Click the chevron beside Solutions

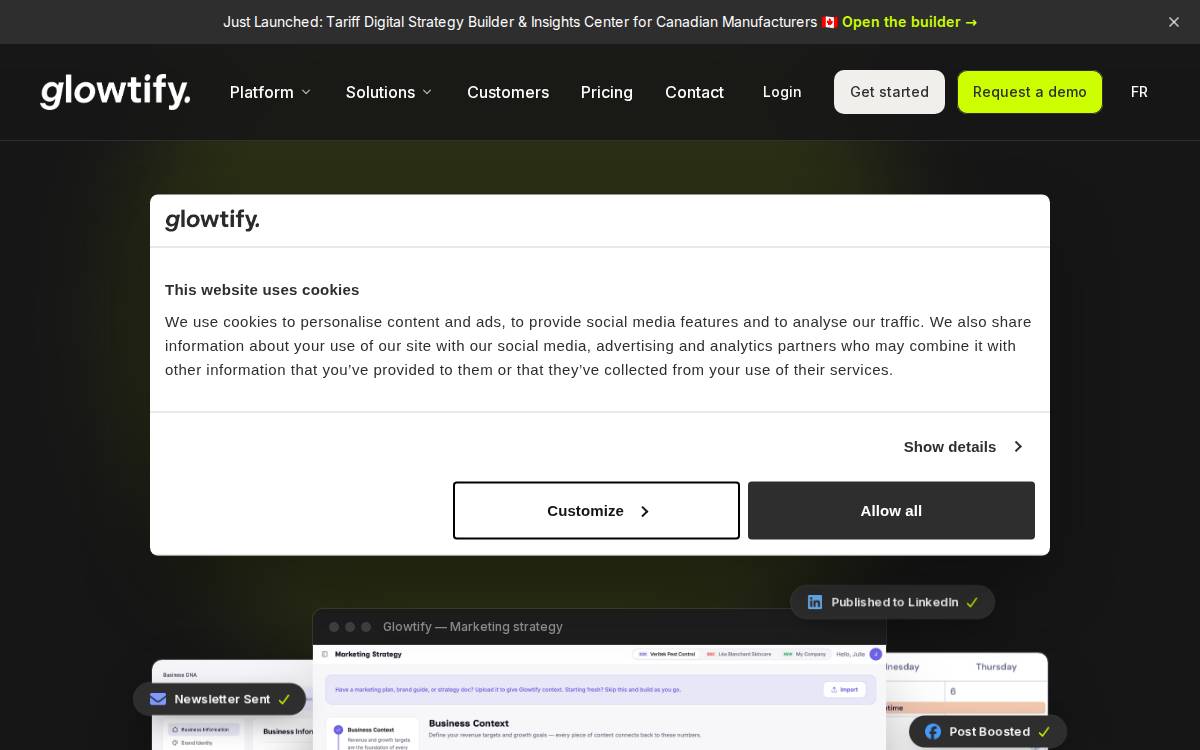click(427, 92)
